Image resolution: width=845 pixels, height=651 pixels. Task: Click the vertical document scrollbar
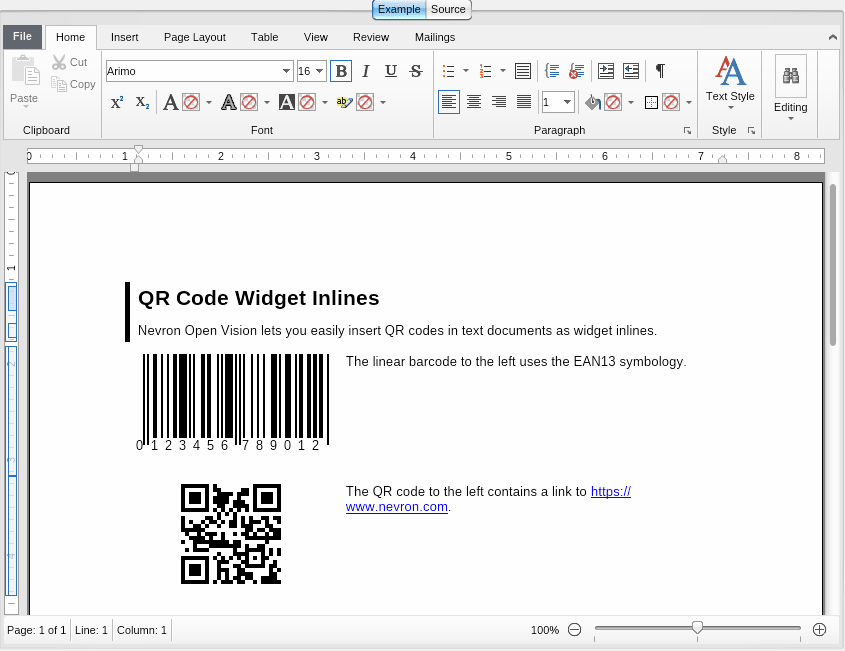point(833,265)
